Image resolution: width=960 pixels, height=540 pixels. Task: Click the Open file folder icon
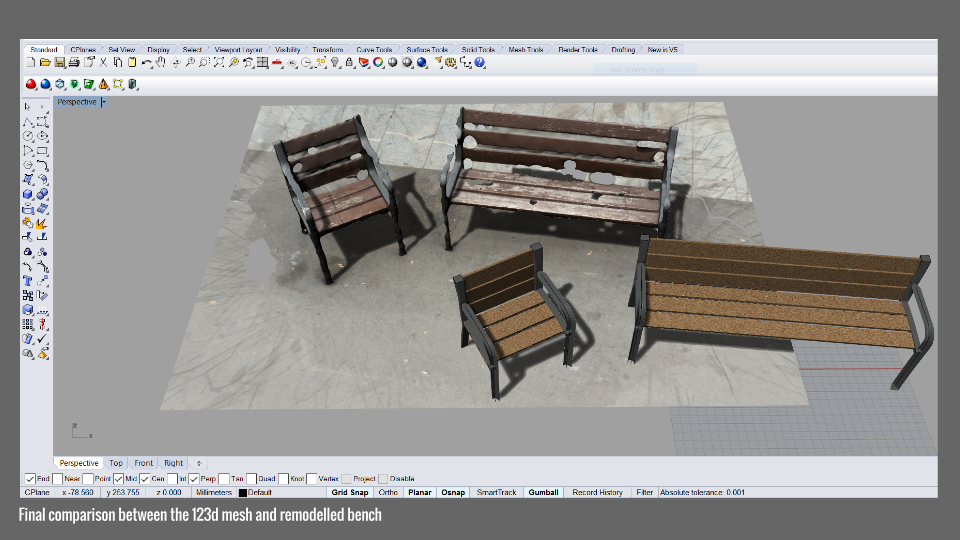click(x=45, y=63)
